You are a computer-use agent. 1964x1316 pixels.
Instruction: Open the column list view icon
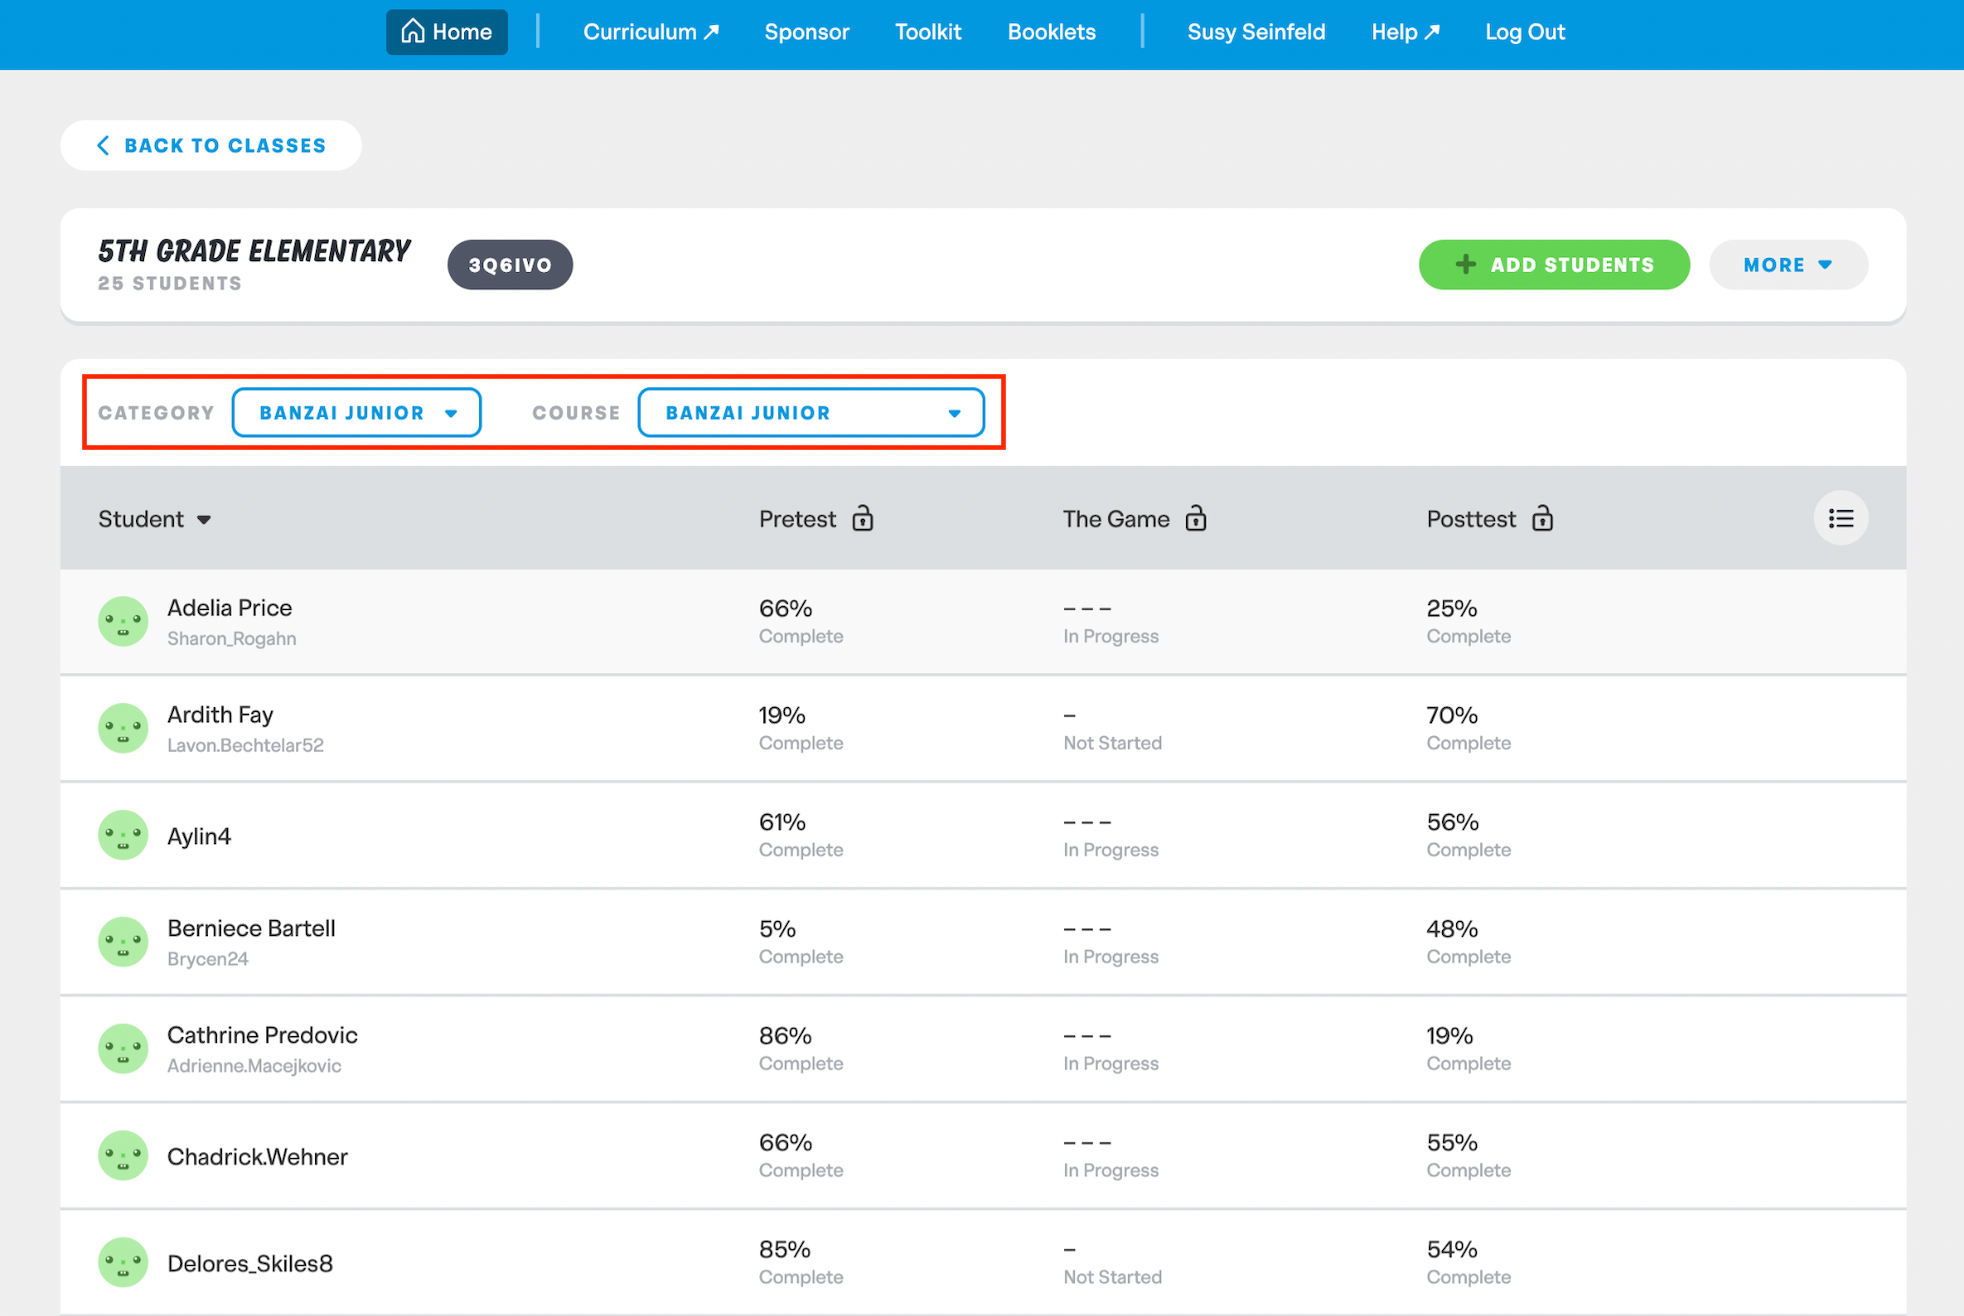1840,518
